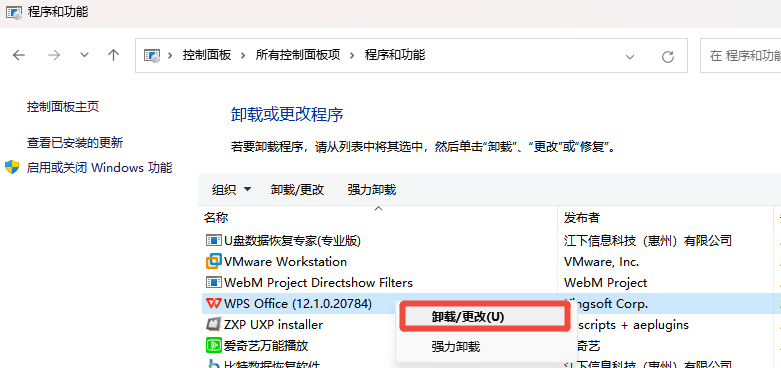
Task: Click the ZXP UXP installer icon
Action: click(213, 324)
